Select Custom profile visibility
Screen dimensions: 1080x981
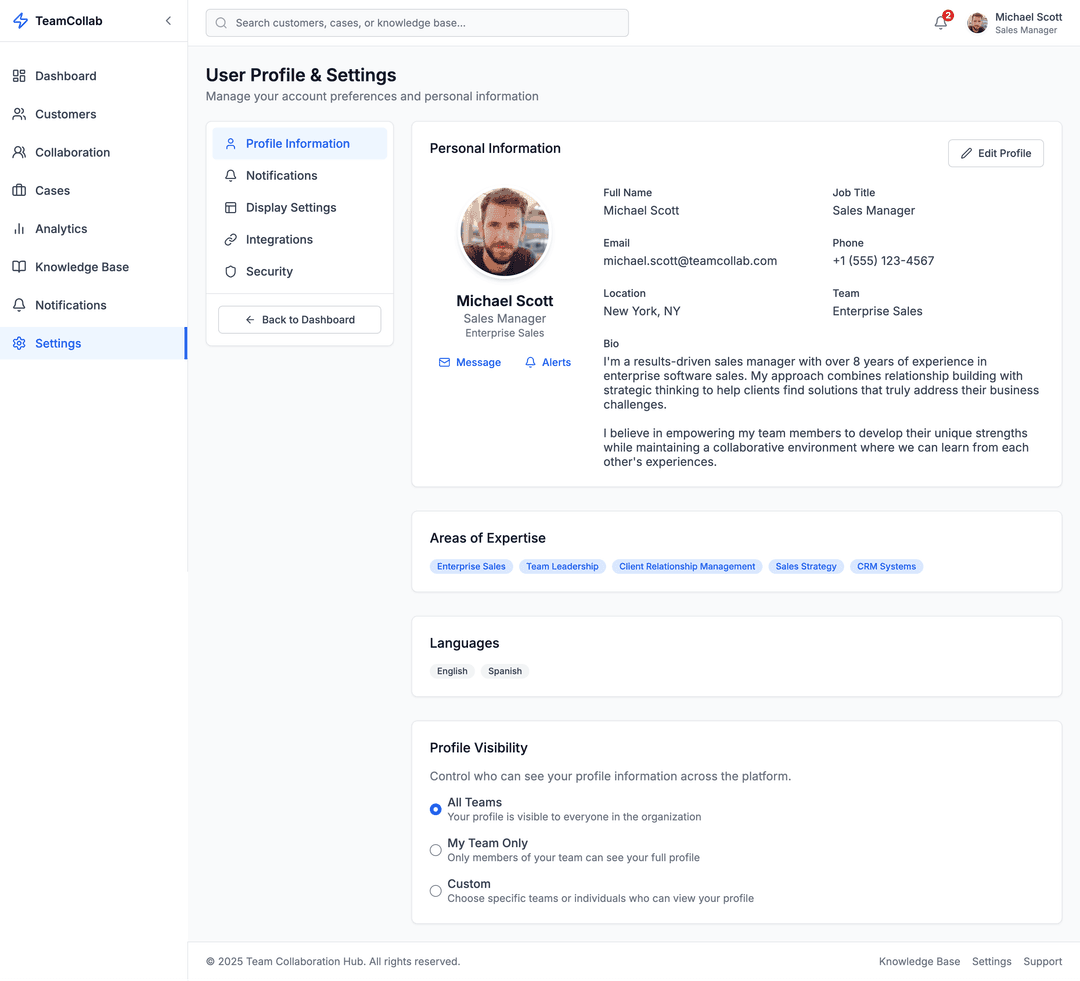tap(435, 891)
